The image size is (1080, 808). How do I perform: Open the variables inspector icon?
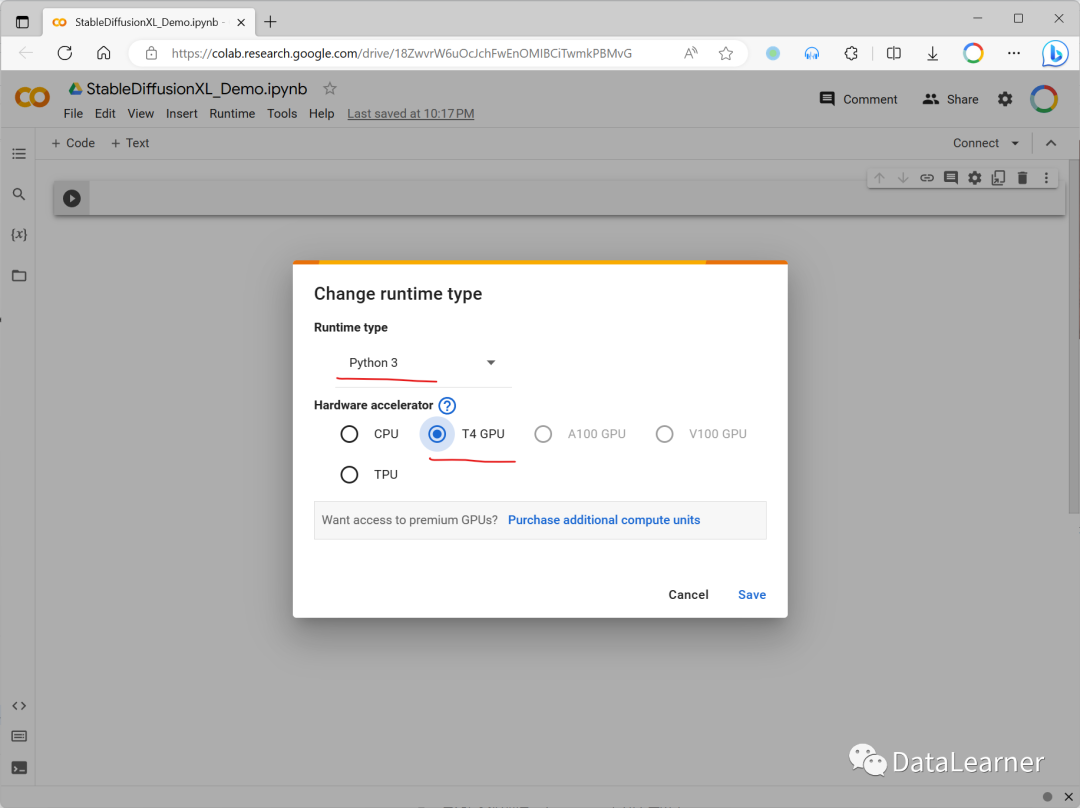point(19,234)
